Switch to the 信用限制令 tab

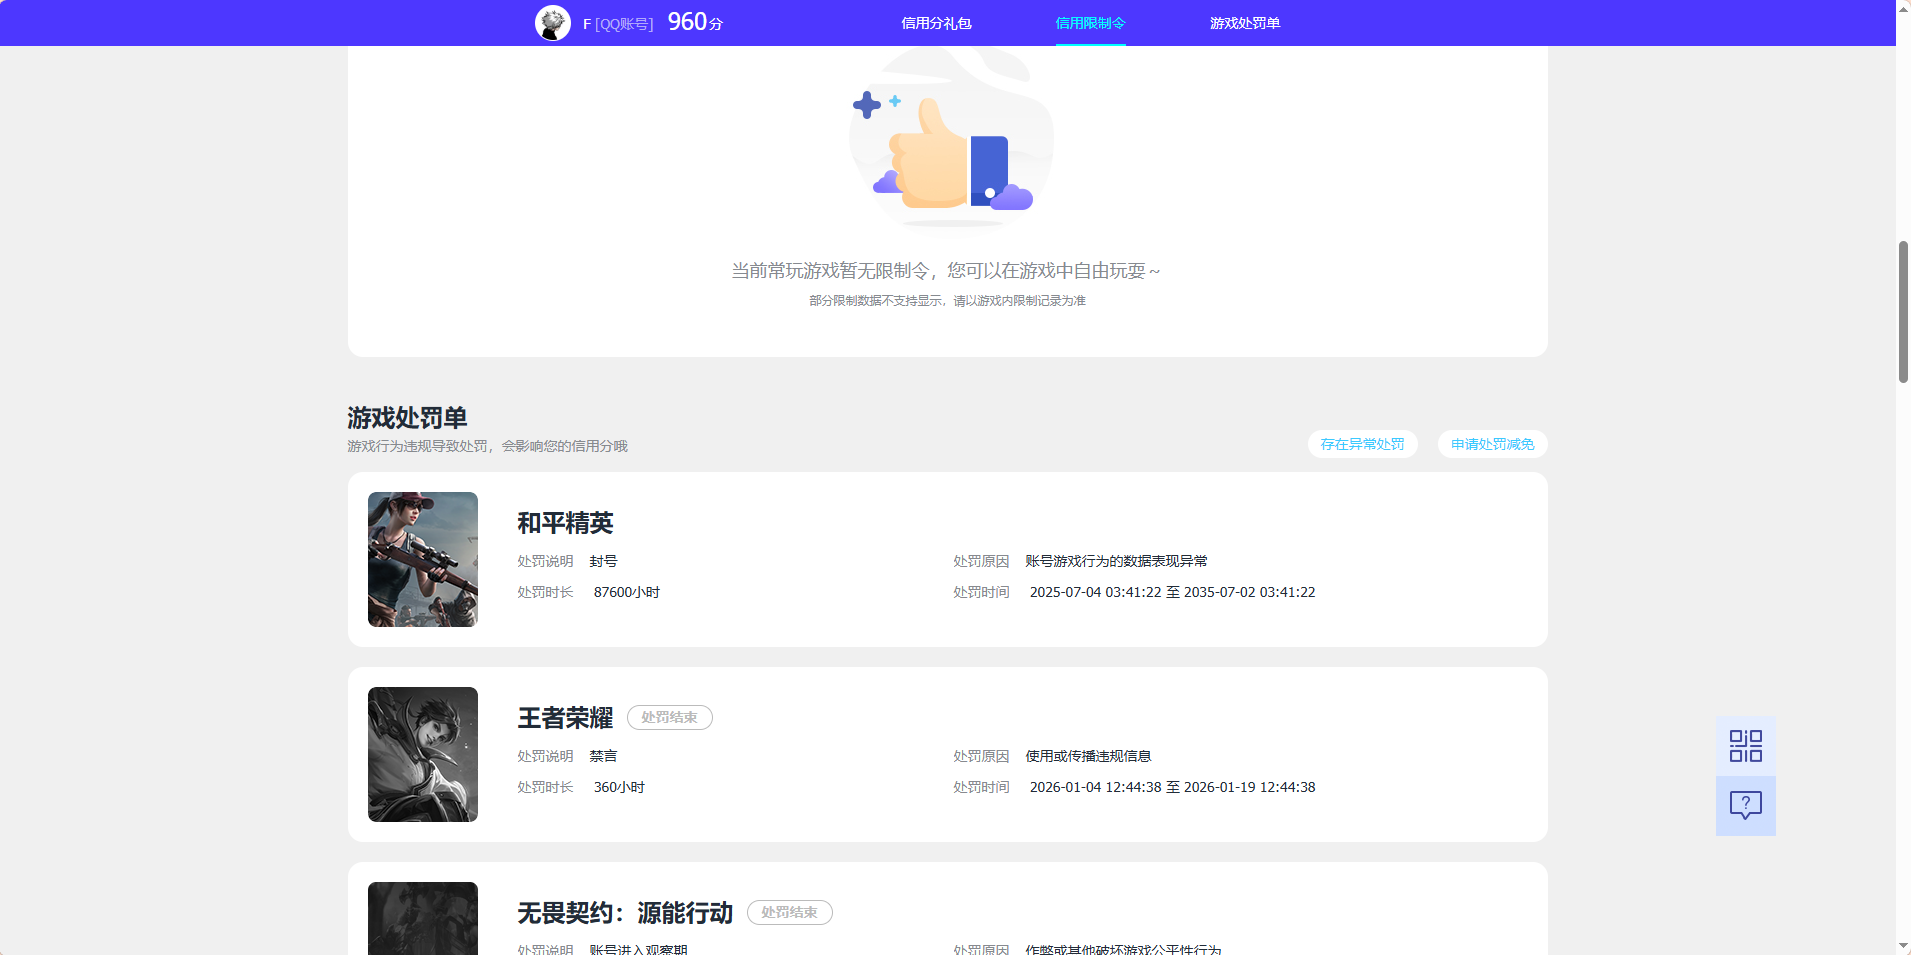tap(1090, 23)
